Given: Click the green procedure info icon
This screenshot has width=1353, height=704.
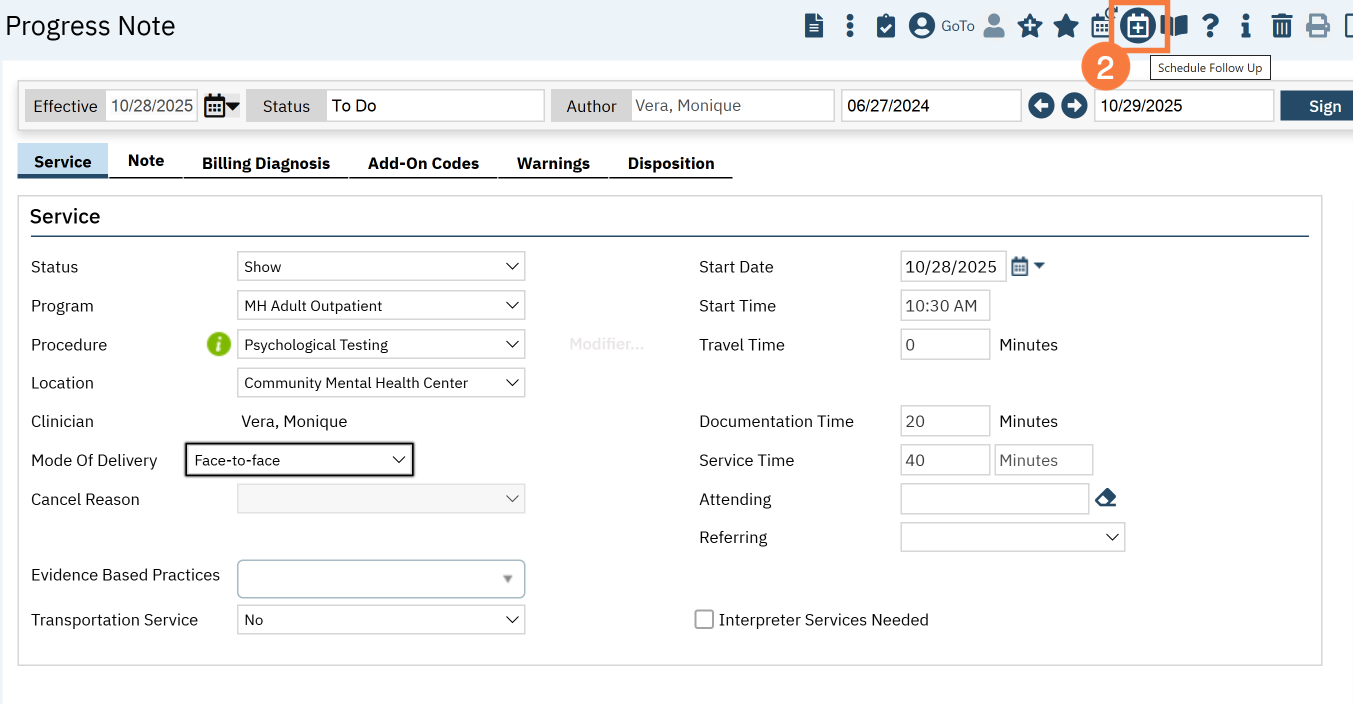Looking at the screenshot, I should (218, 344).
